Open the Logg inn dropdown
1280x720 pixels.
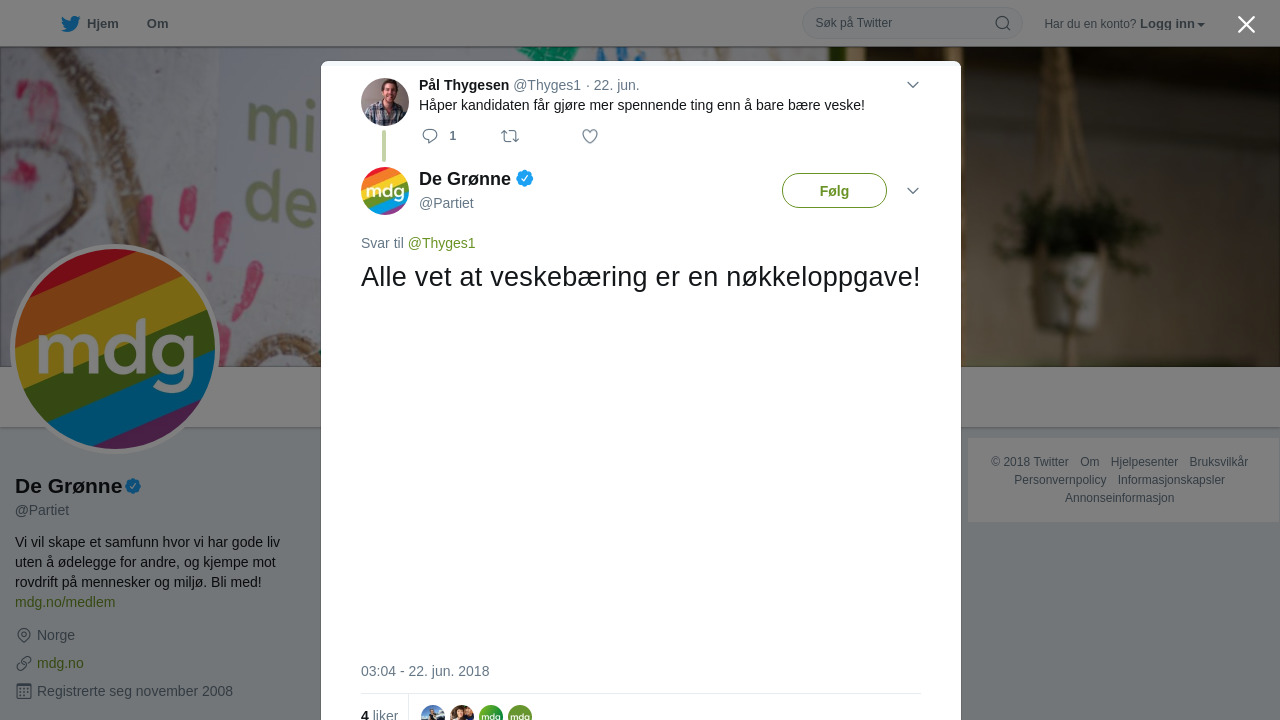(1172, 24)
